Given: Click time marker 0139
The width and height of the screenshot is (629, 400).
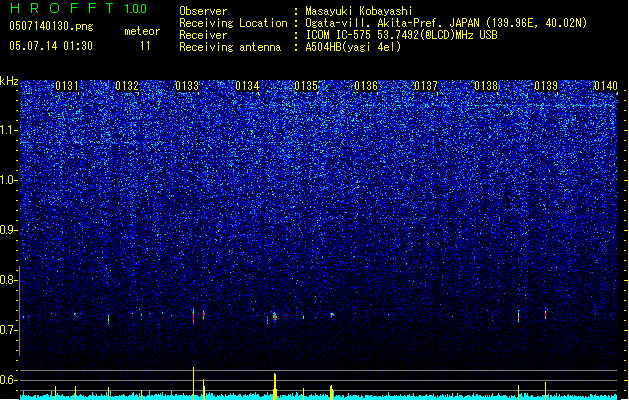Looking at the screenshot, I should click(546, 86).
